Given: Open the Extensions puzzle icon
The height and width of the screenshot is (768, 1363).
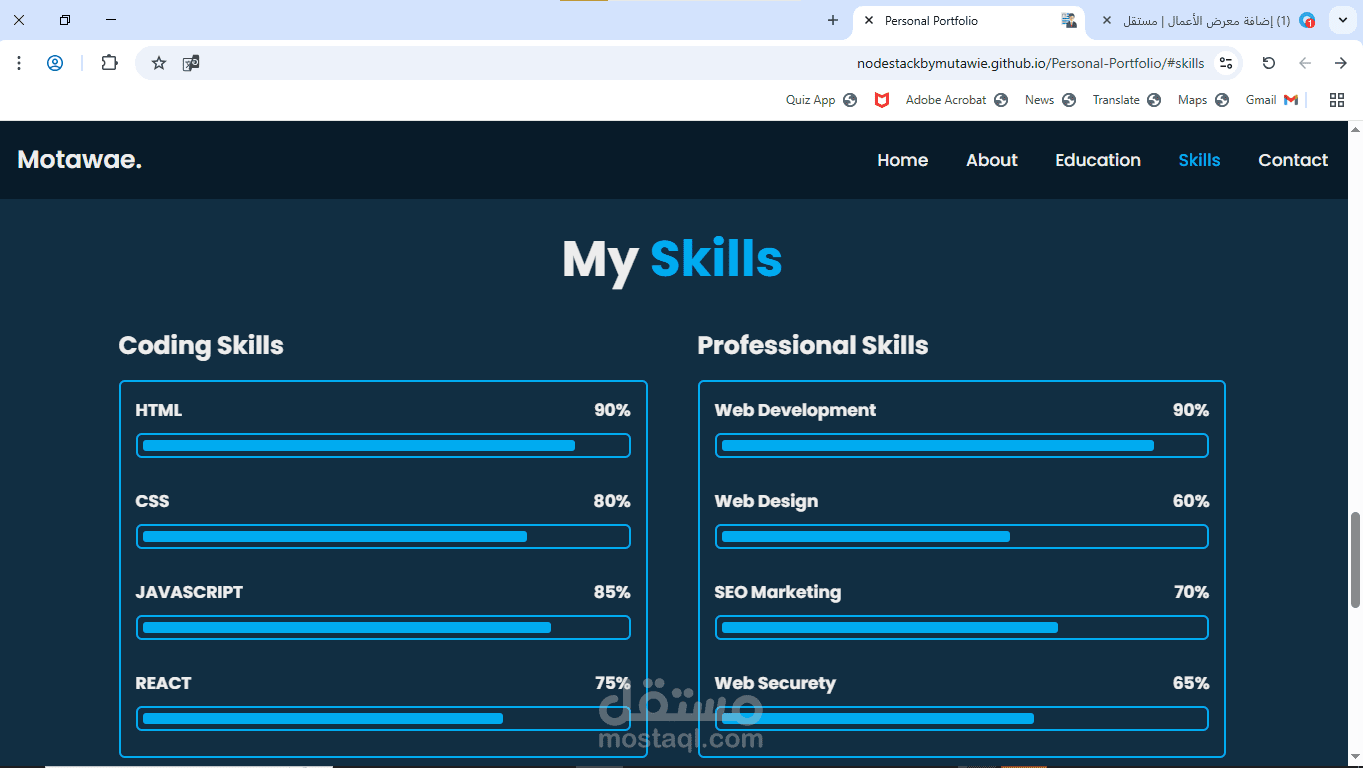Looking at the screenshot, I should [110, 63].
